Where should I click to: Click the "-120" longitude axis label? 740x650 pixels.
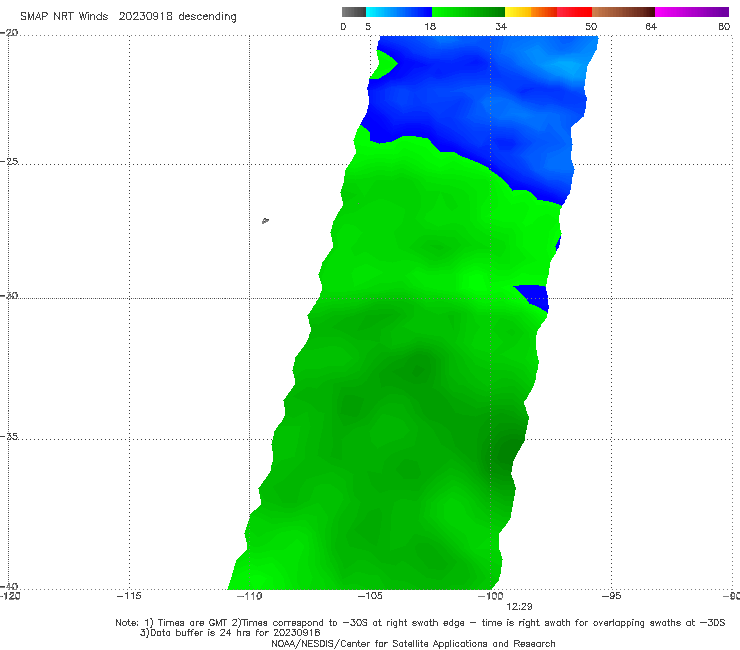click(x=10, y=596)
